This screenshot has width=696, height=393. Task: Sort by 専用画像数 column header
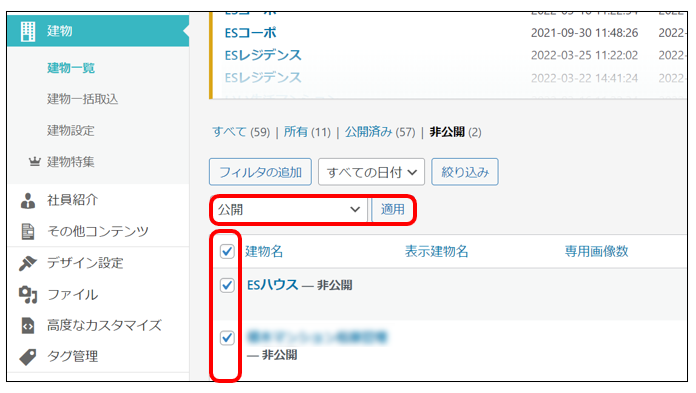pyautogui.click(x=596, y=251)
